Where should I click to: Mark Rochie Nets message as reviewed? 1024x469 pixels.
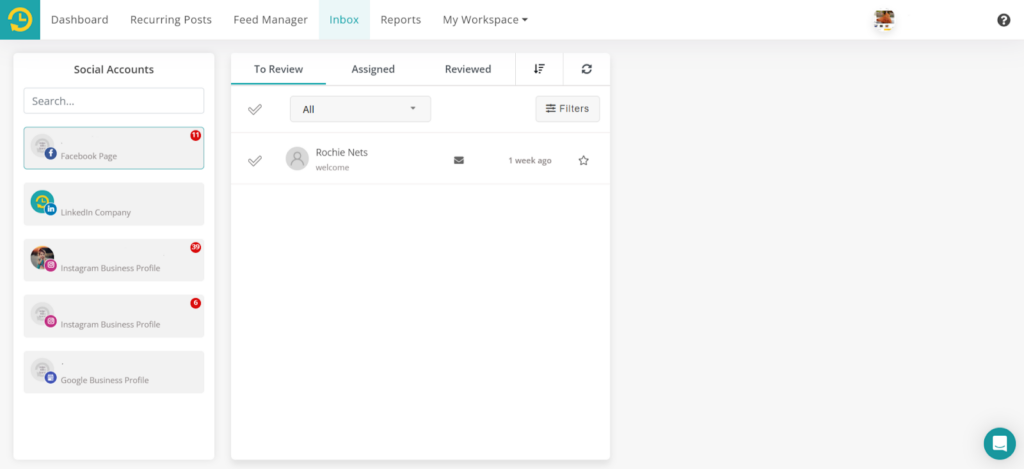coord(255,160)
